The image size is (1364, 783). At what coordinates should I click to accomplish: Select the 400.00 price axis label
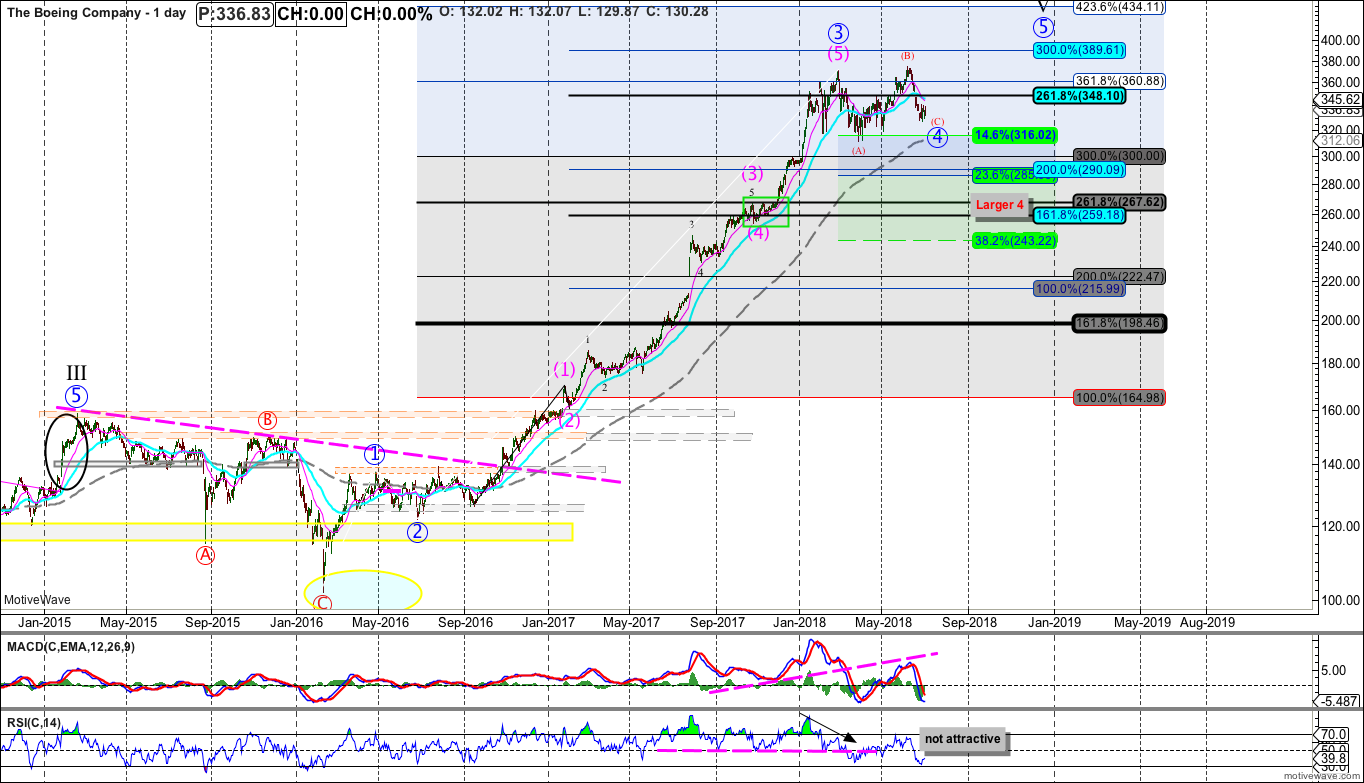1341,40
